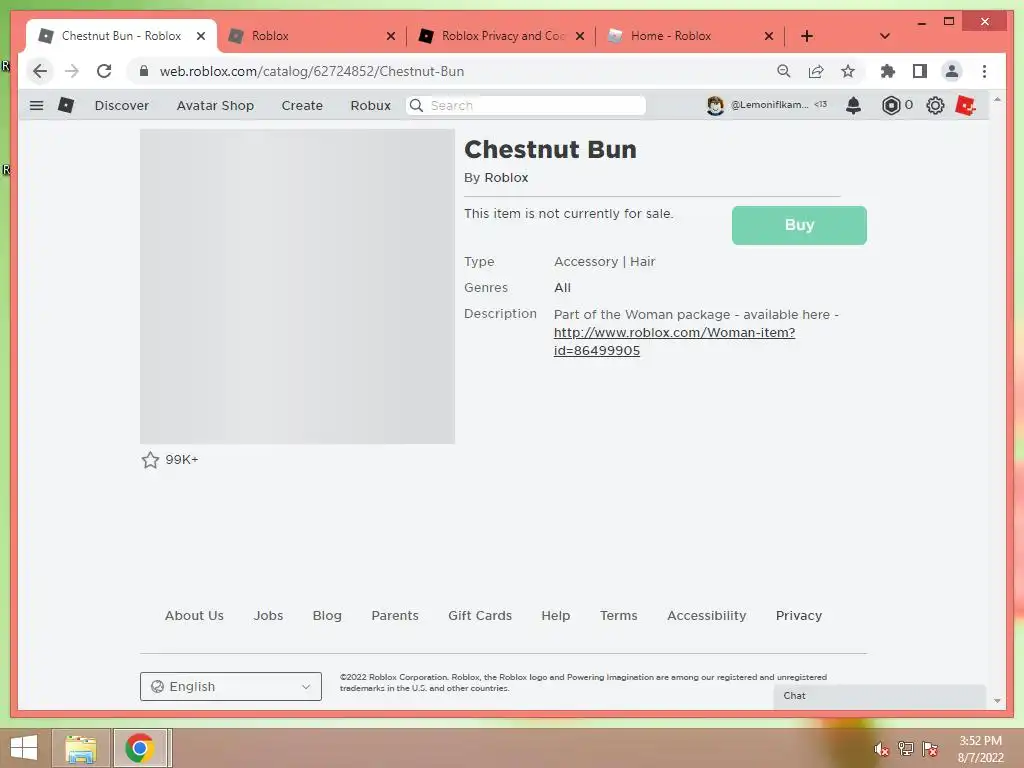
Task: Open Create in Roblox navbar
Action: coord(302,106)
